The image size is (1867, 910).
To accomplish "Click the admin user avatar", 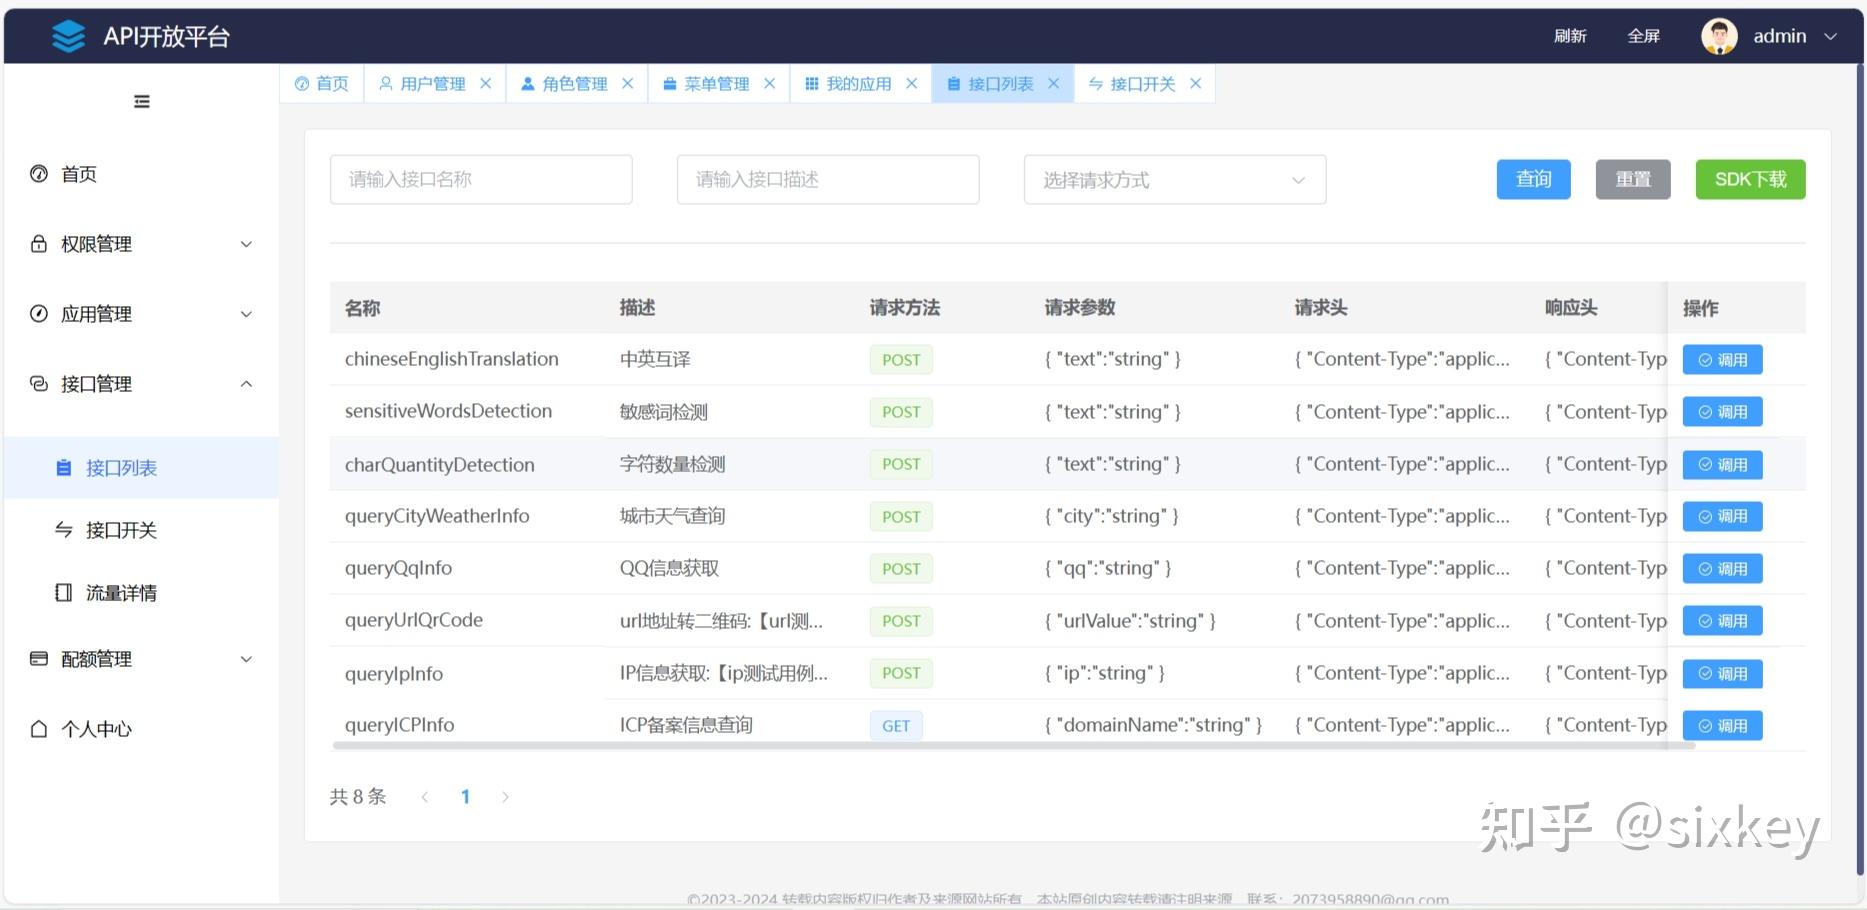I will tap(1718, 35).
